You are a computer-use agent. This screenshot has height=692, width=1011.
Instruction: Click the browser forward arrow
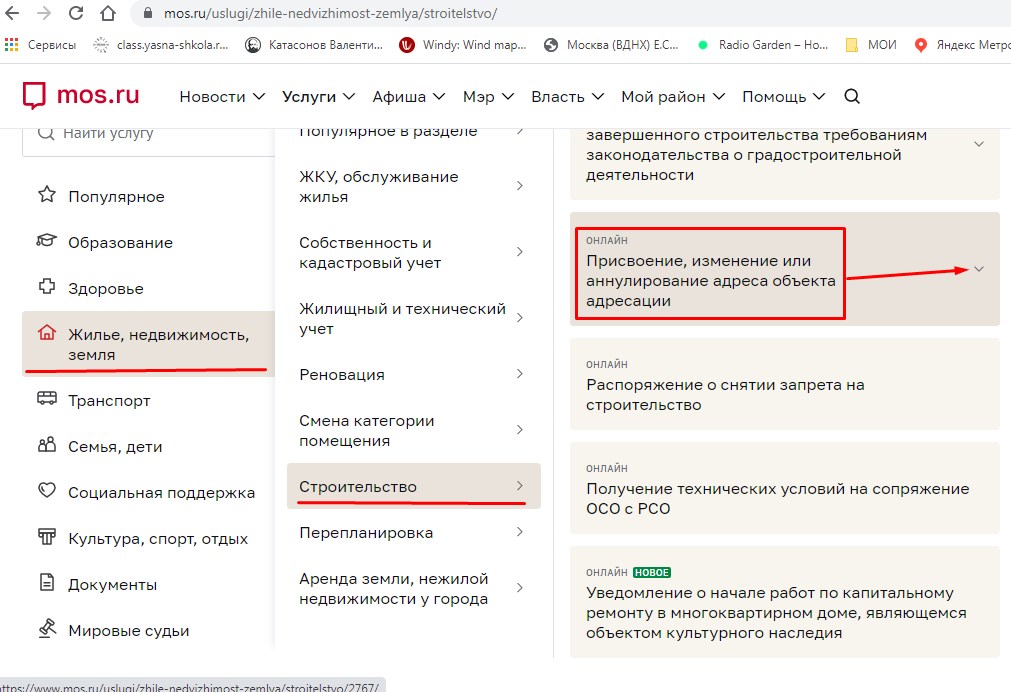pyautogui.click(x=44, y=13)
